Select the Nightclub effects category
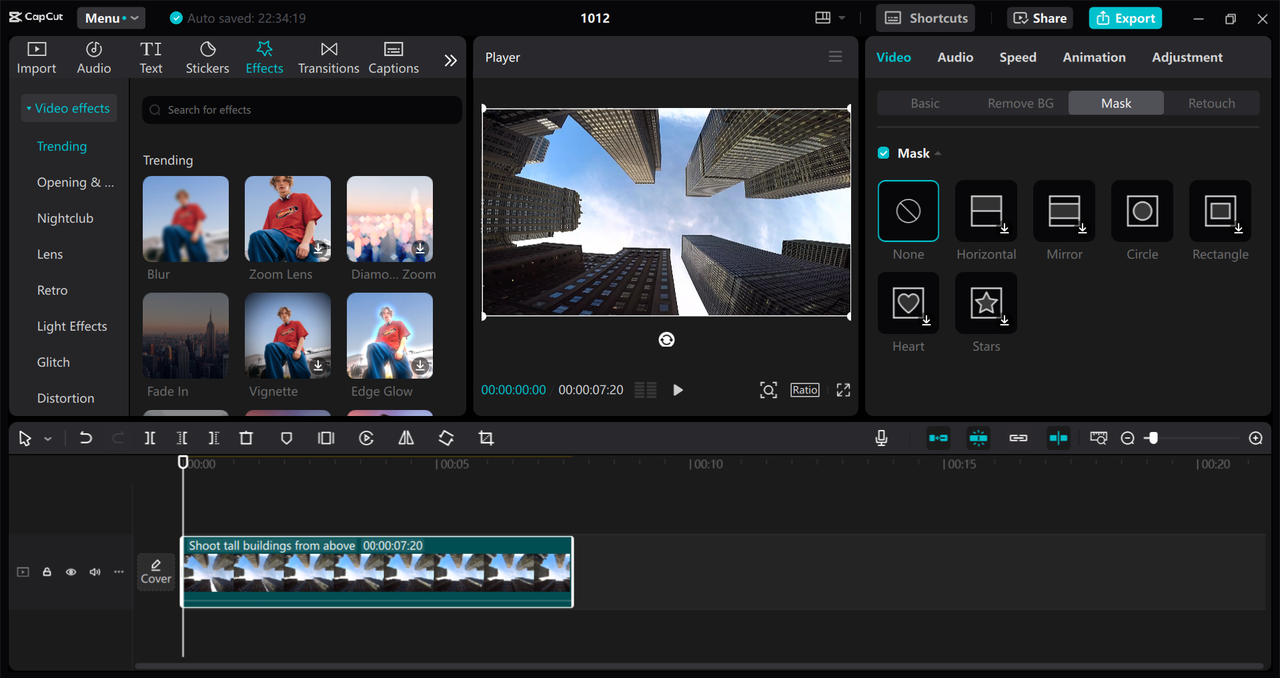This screenshot has width=1280, height=678. [65, 218]
